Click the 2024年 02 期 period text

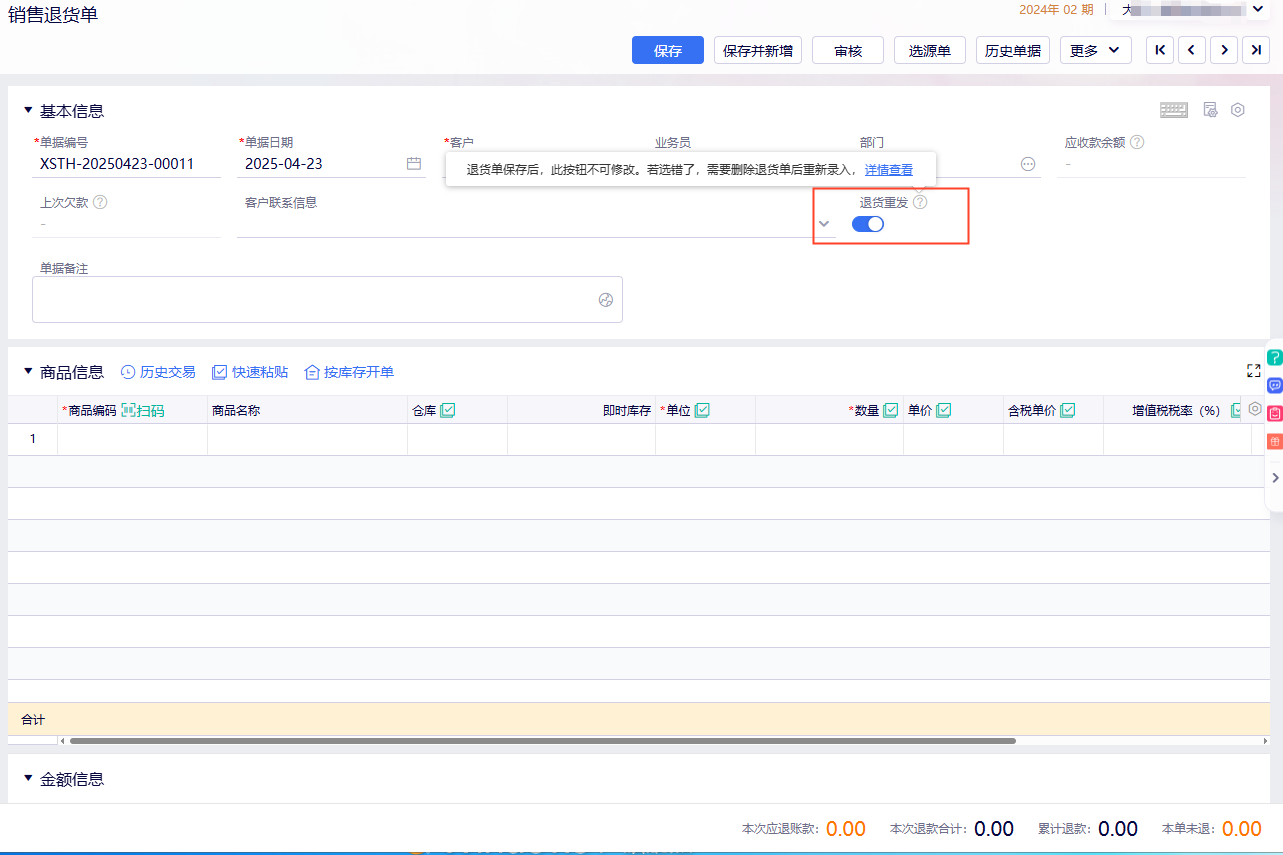[1056, 9]
